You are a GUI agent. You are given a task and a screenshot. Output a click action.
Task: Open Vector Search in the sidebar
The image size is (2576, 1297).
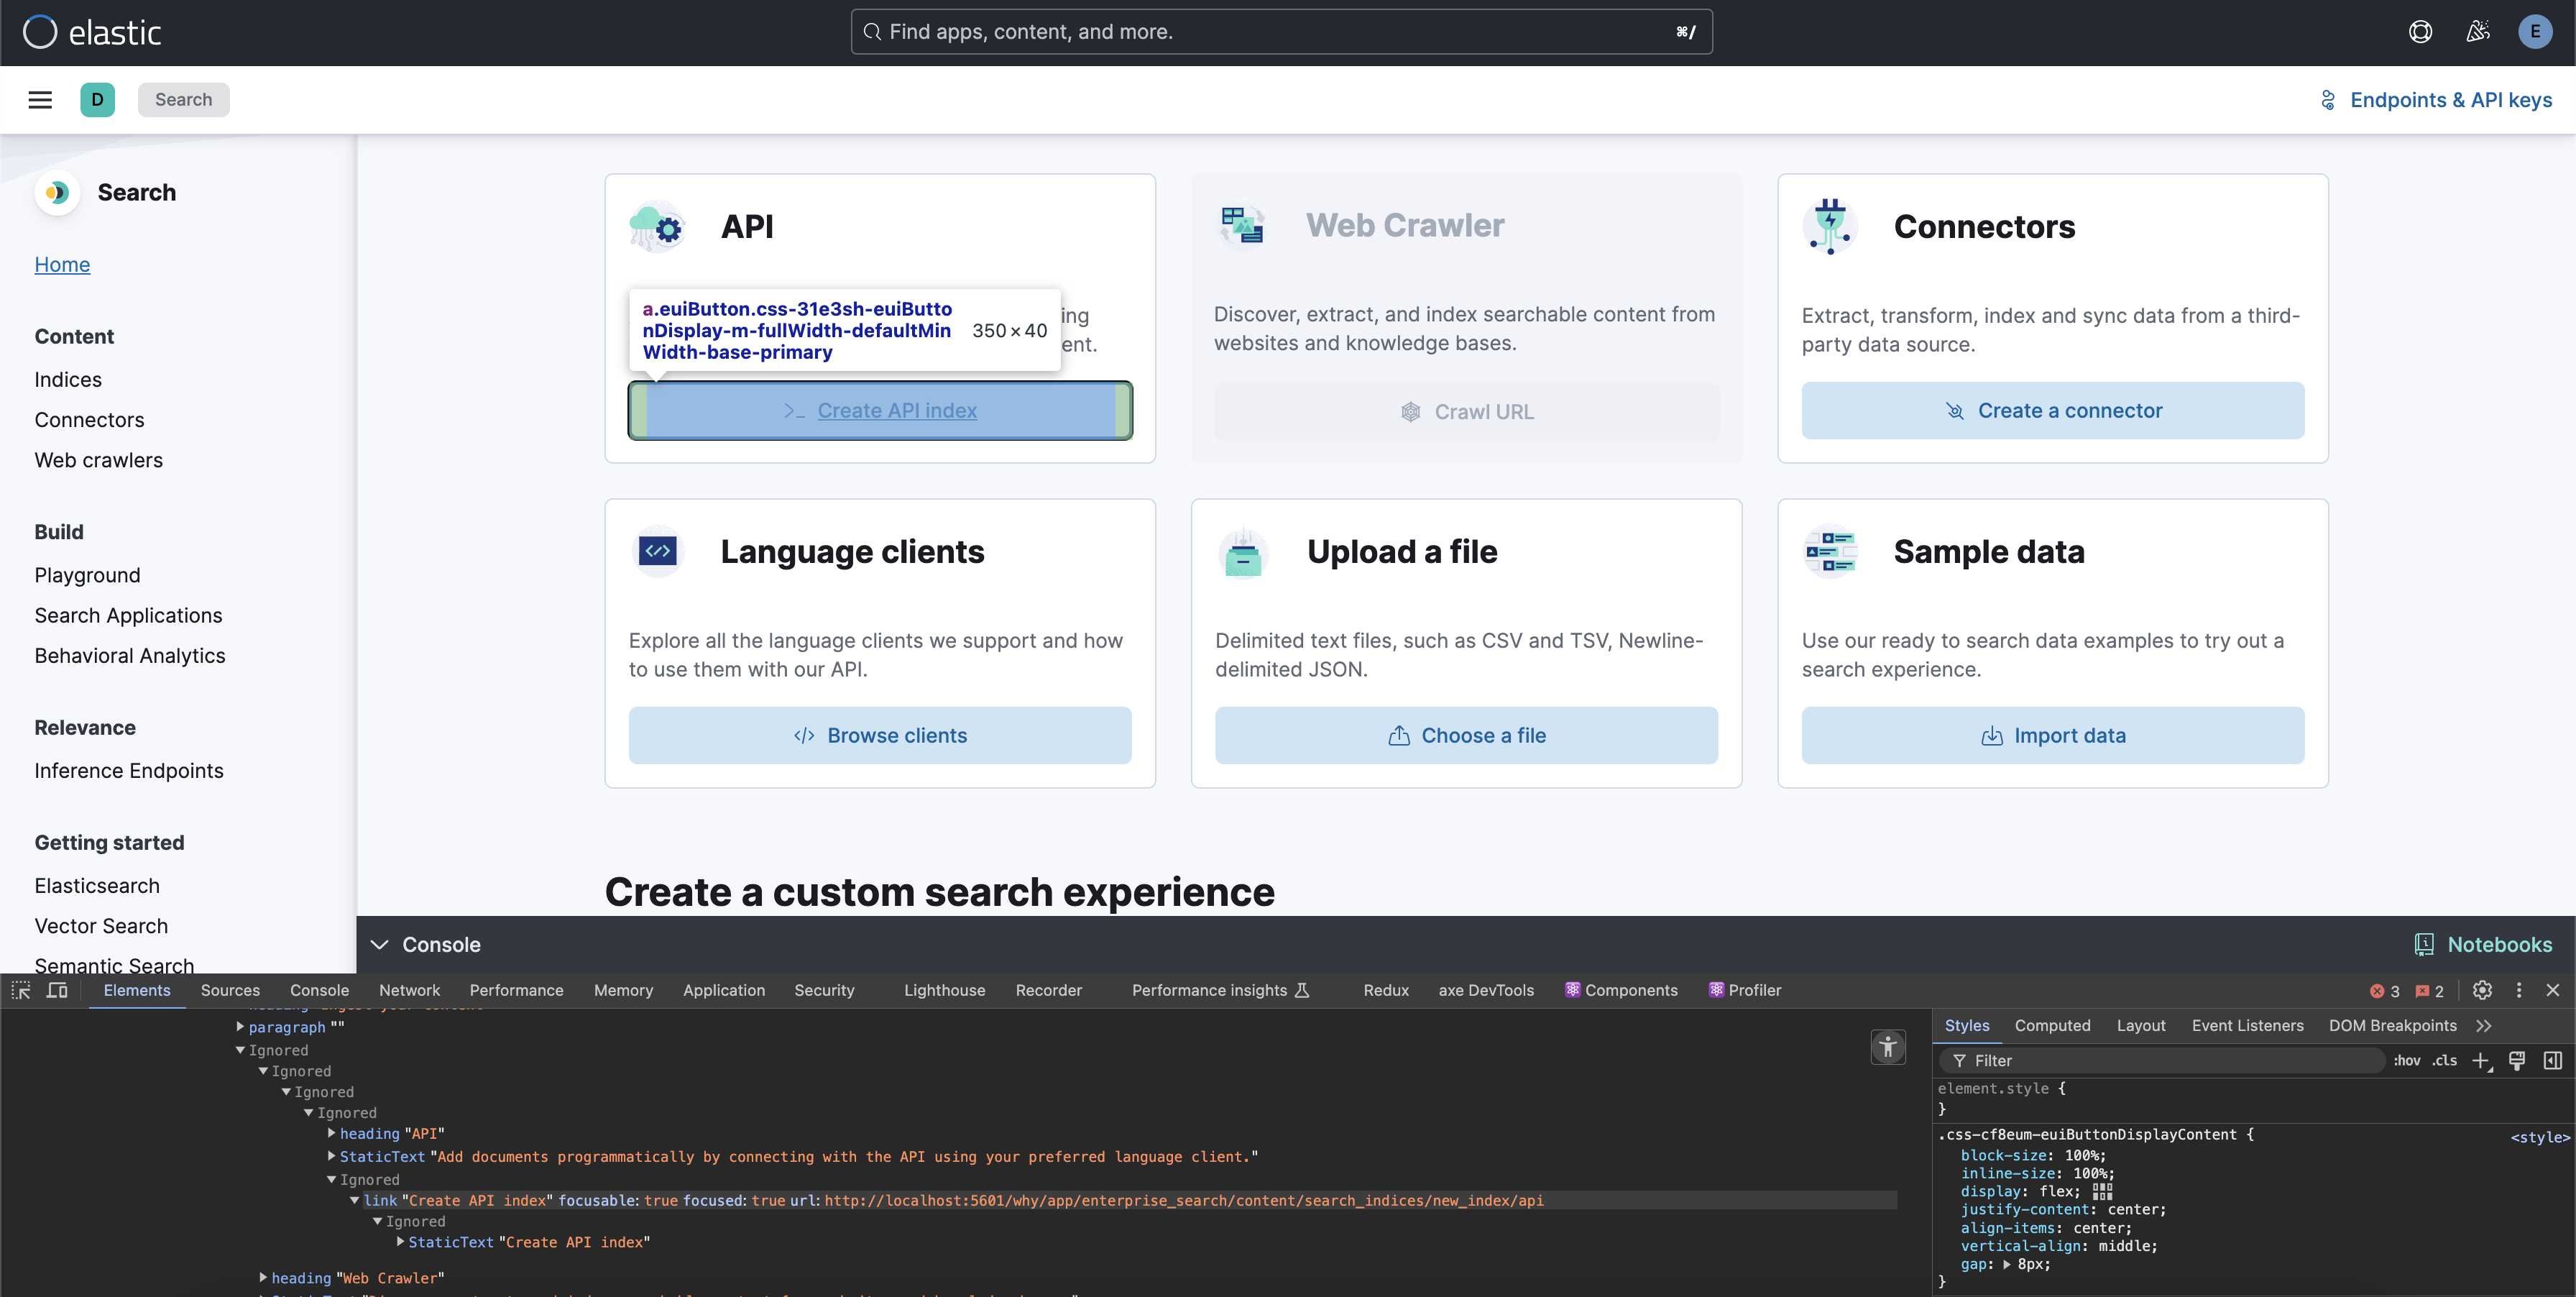[x=101, y=925]
